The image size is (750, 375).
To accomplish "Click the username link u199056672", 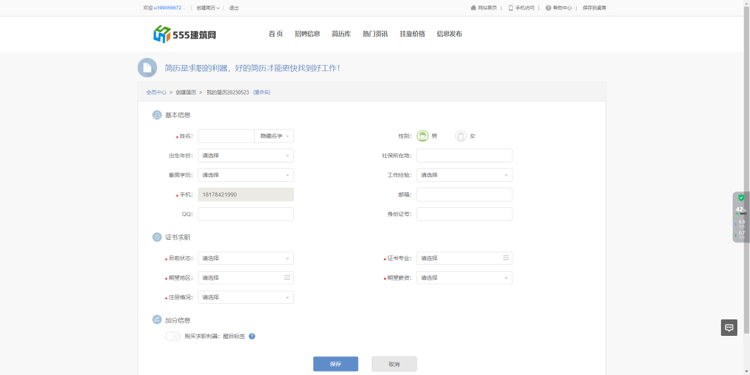I will (x=169, y=8).
